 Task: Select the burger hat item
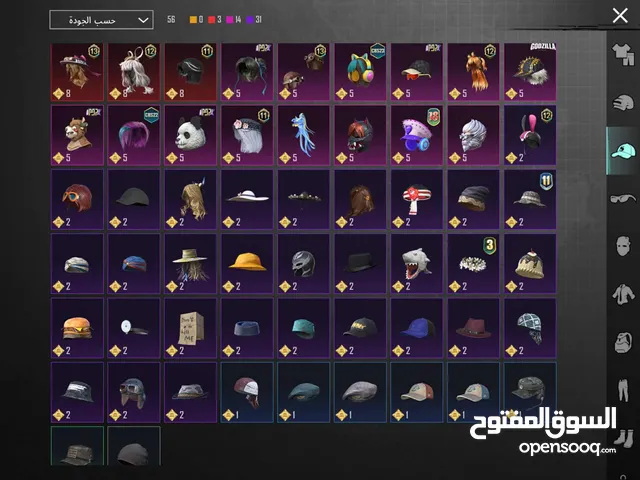click(x=77, y=328)
